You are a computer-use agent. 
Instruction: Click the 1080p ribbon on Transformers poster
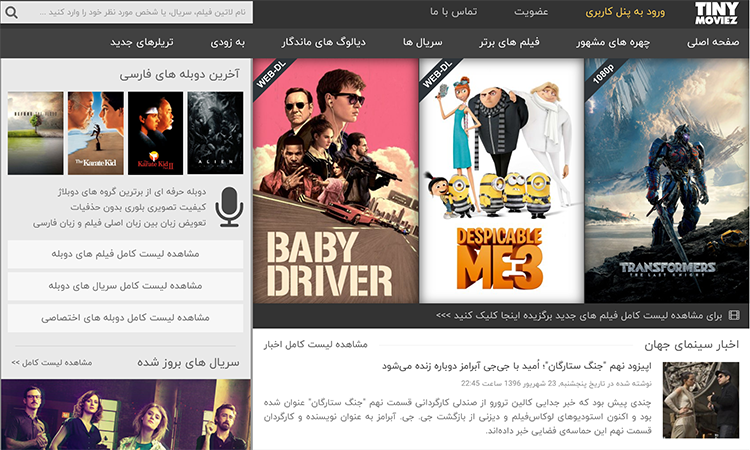605,74
